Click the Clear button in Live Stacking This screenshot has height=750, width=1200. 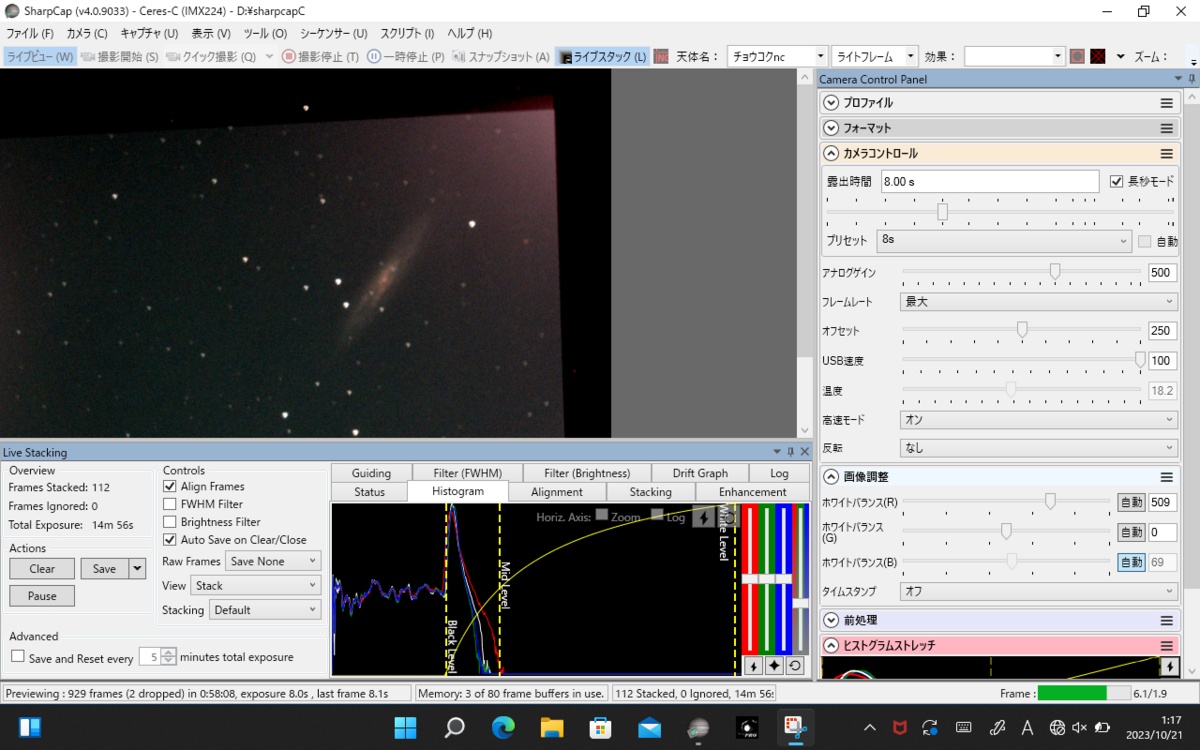tap(42, 568)
